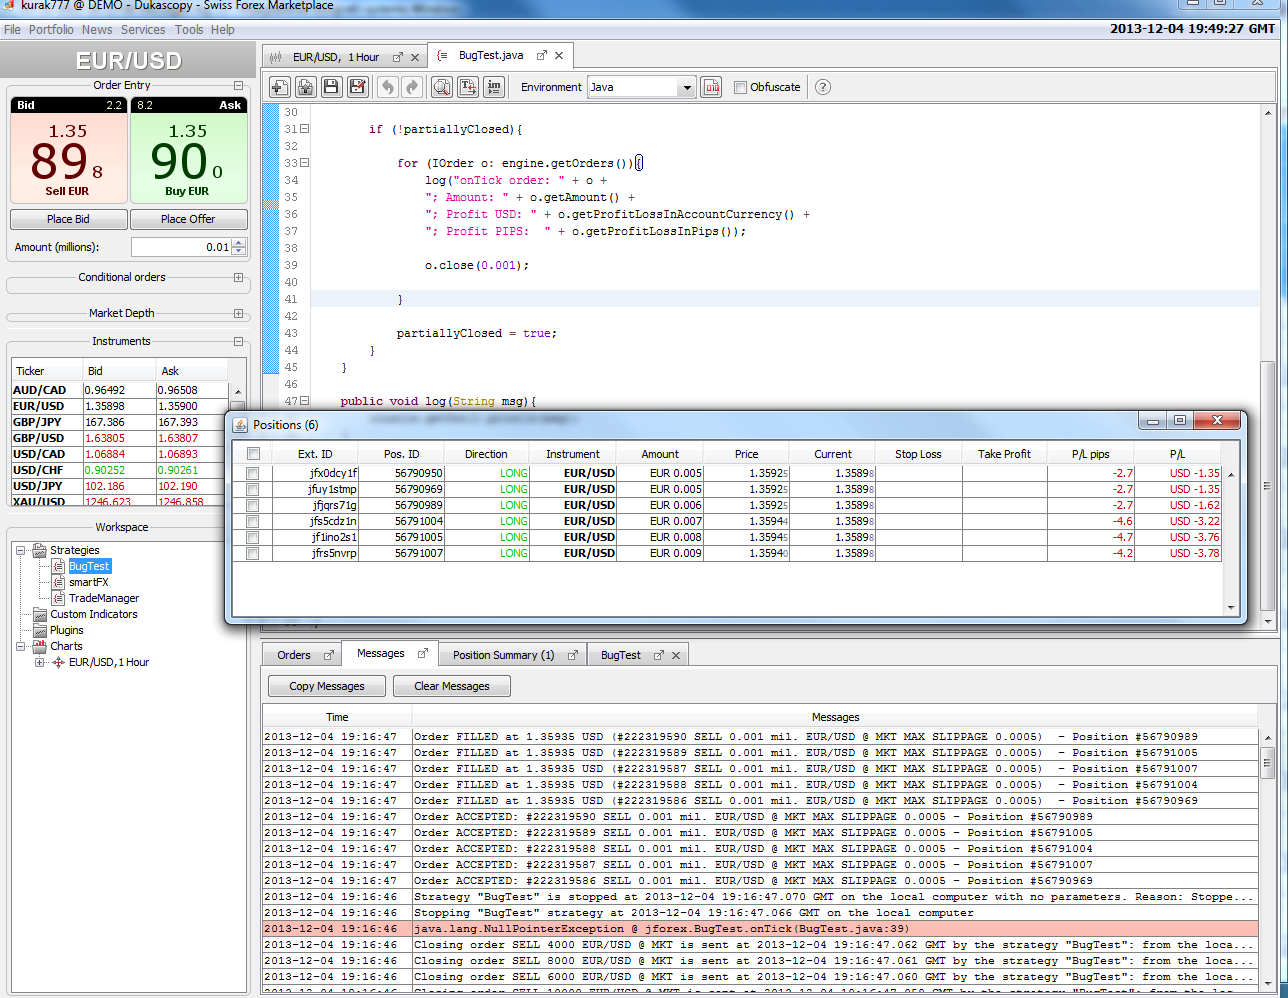
Task: Check the position jfuy1stmp row checkbox
Action: 253,489
